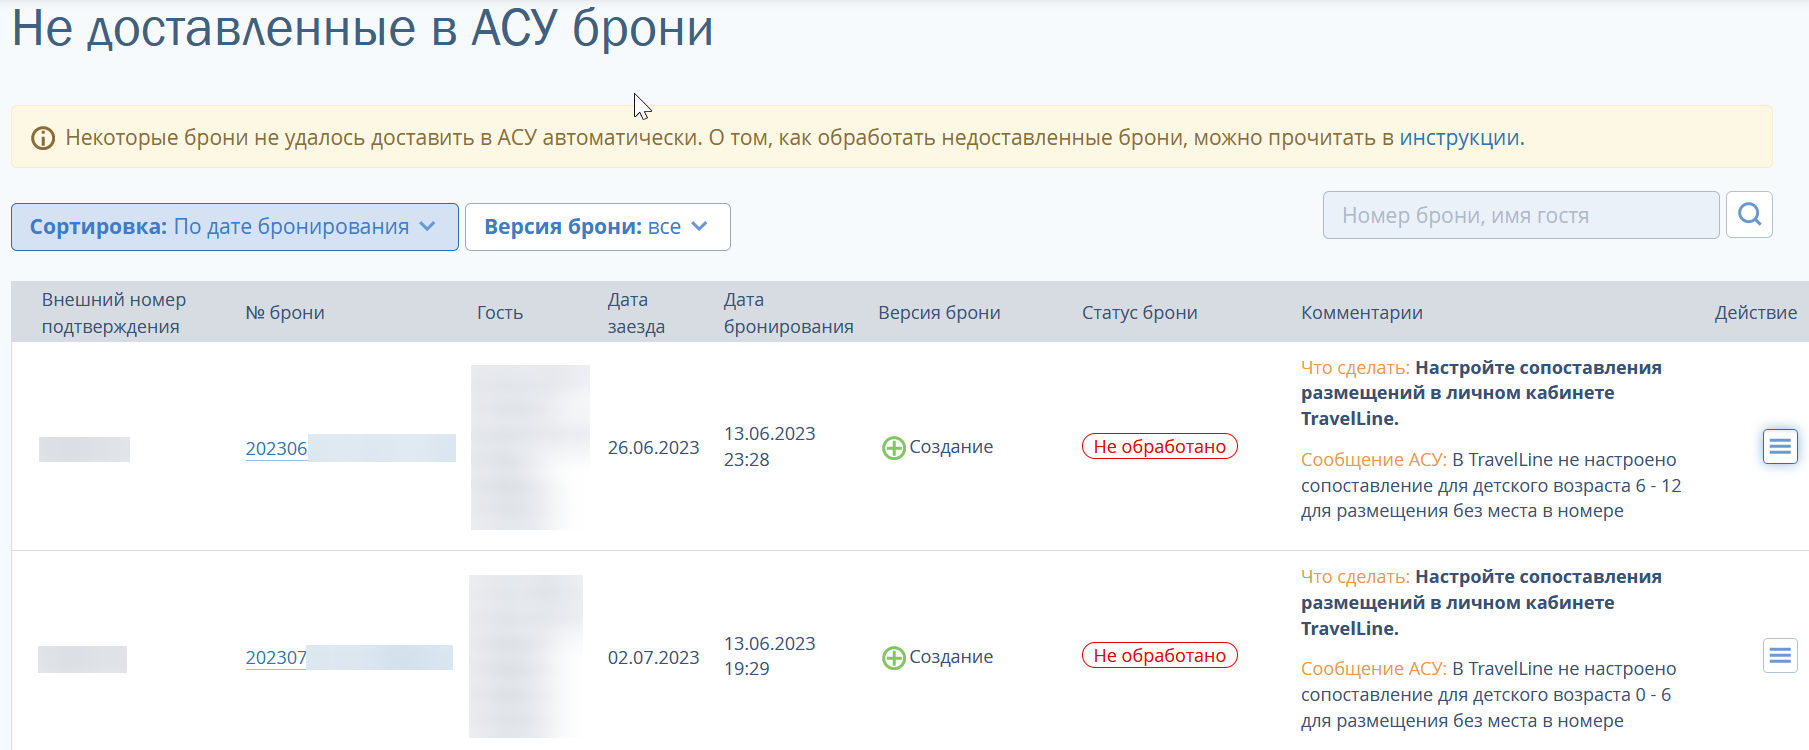Open booking link 202306
Image resolution: width=1809 pixels, height=750 pixels.
click(x=276, y=449)
